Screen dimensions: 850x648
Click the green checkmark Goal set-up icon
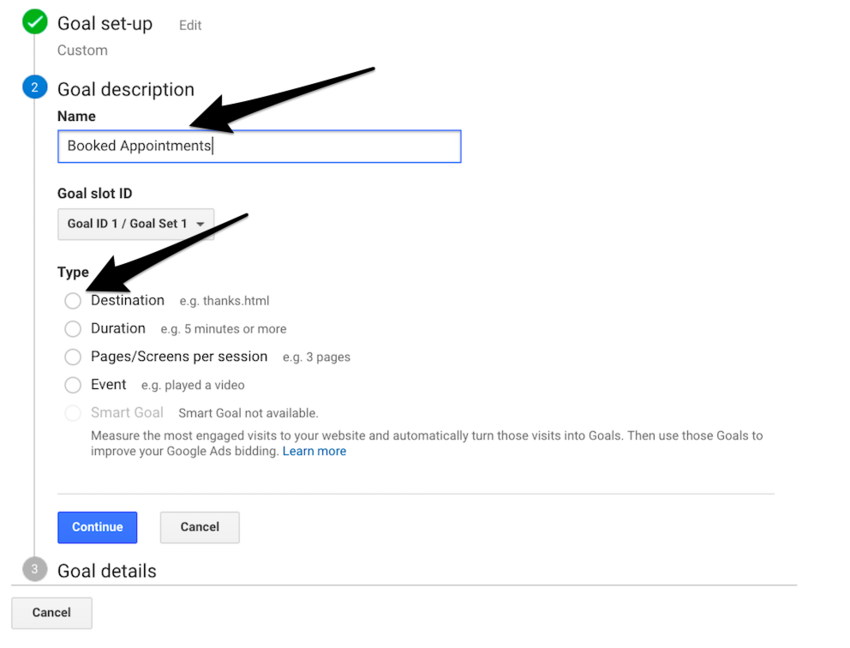(x=35, y=23)
